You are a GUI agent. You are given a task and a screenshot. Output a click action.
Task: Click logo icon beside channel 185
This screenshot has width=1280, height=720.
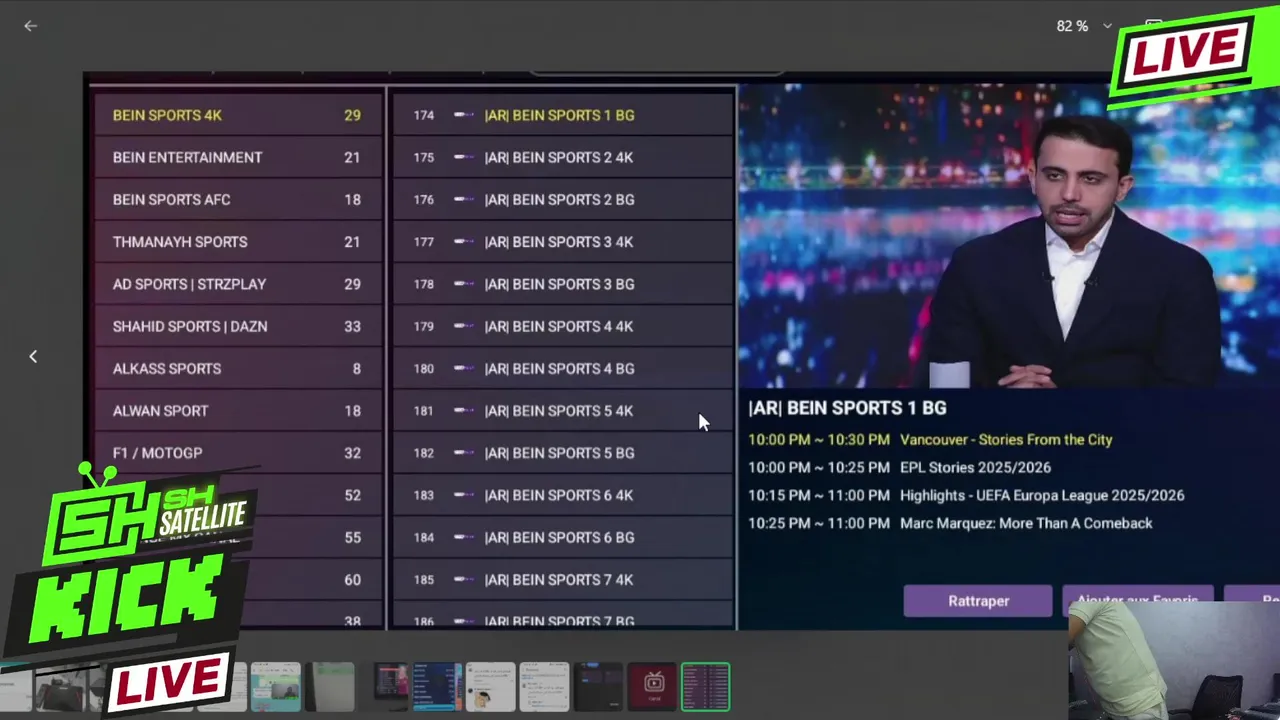pyautogui.click(x=464, y=579)
